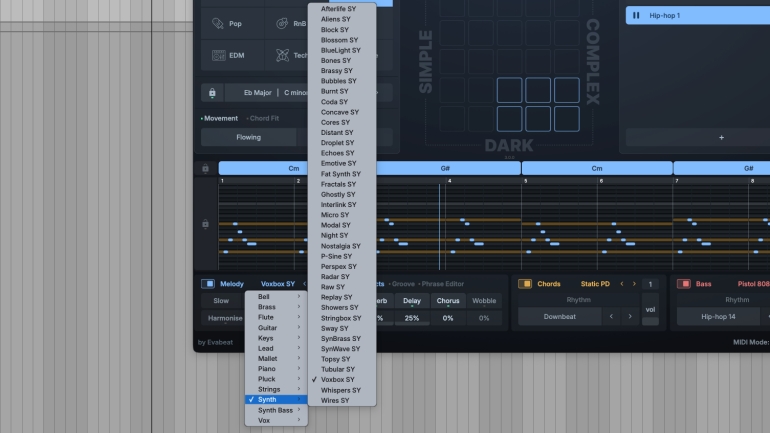Click the plus button to add pattern
This screenshot has width=770, height=433.
[x=721, y=138]
